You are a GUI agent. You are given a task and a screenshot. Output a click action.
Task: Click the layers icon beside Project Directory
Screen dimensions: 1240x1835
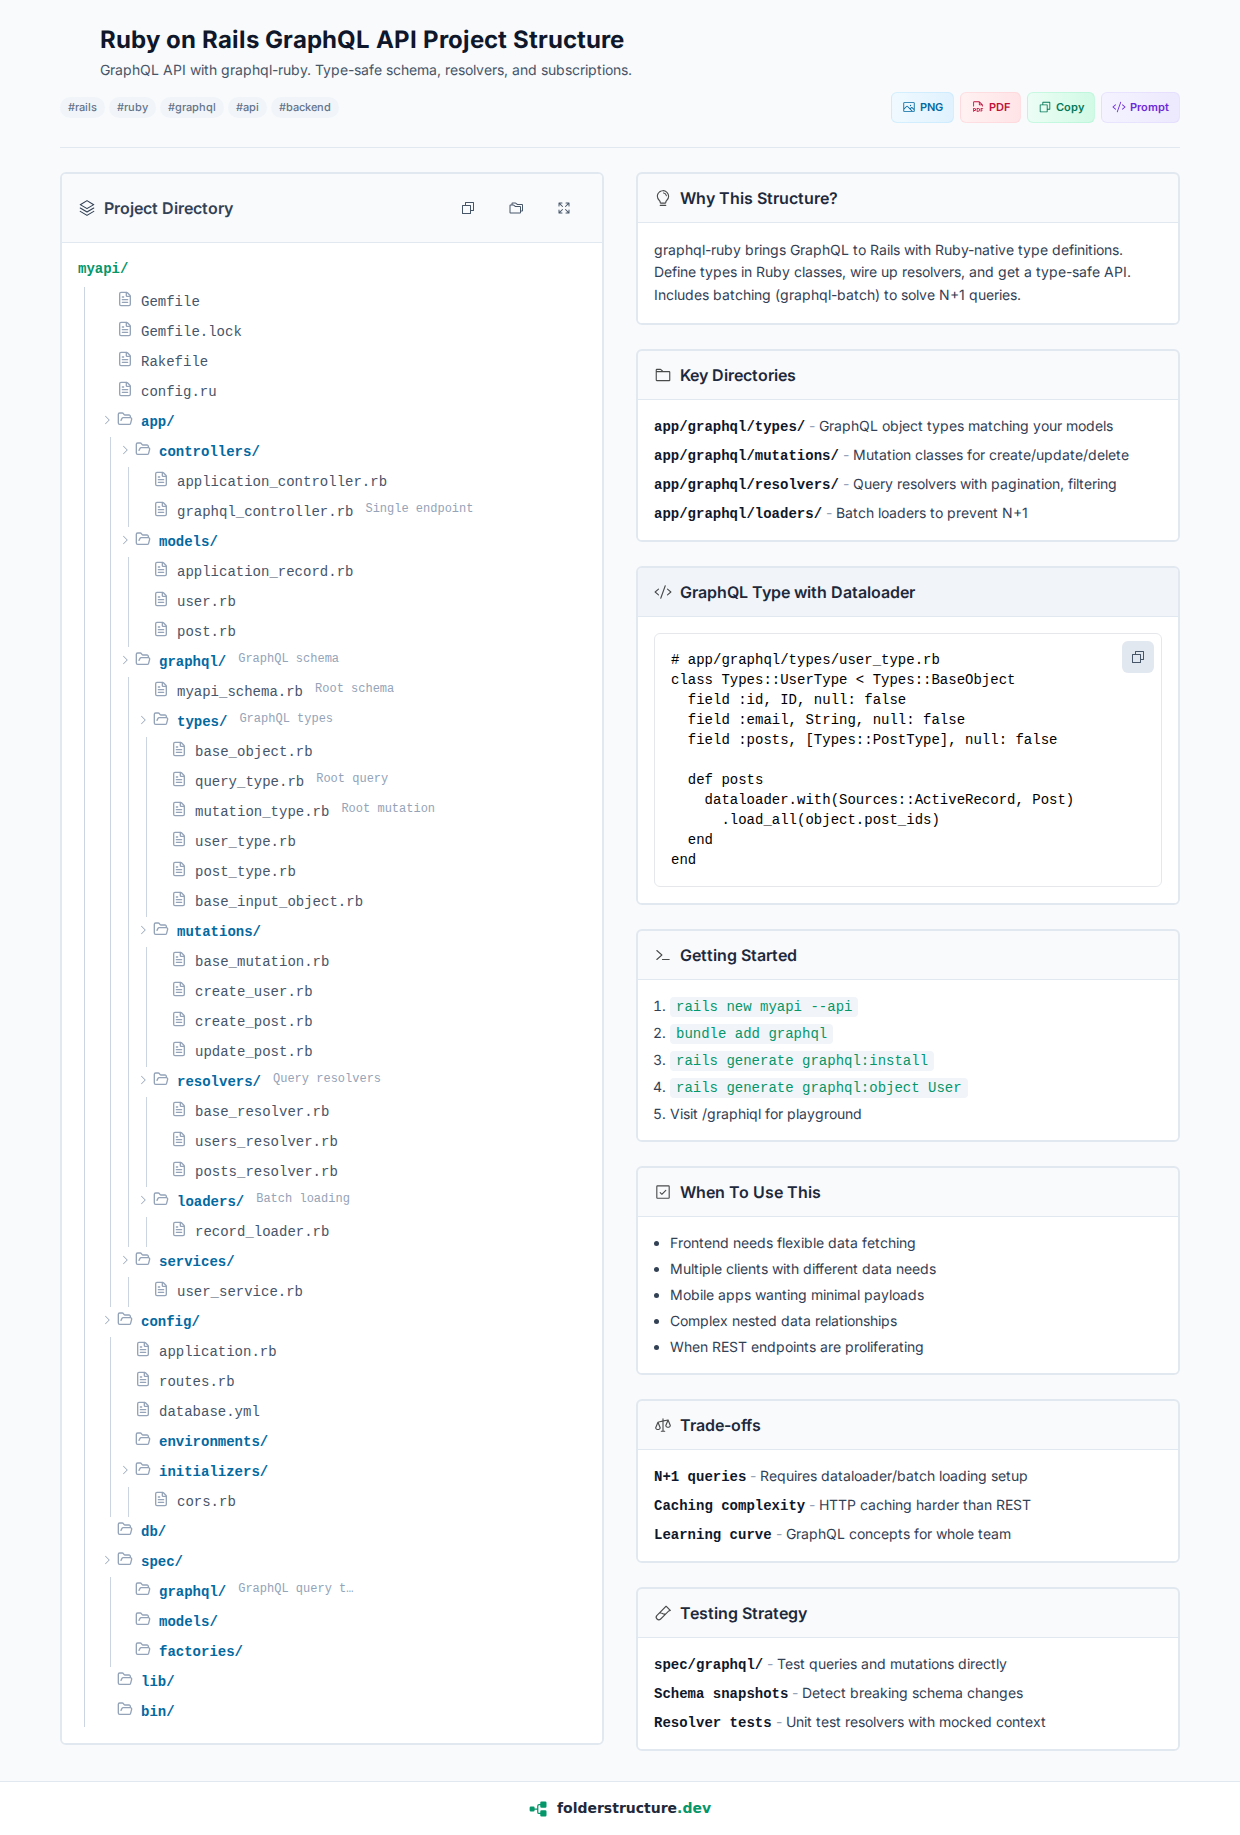coord(87,208)
